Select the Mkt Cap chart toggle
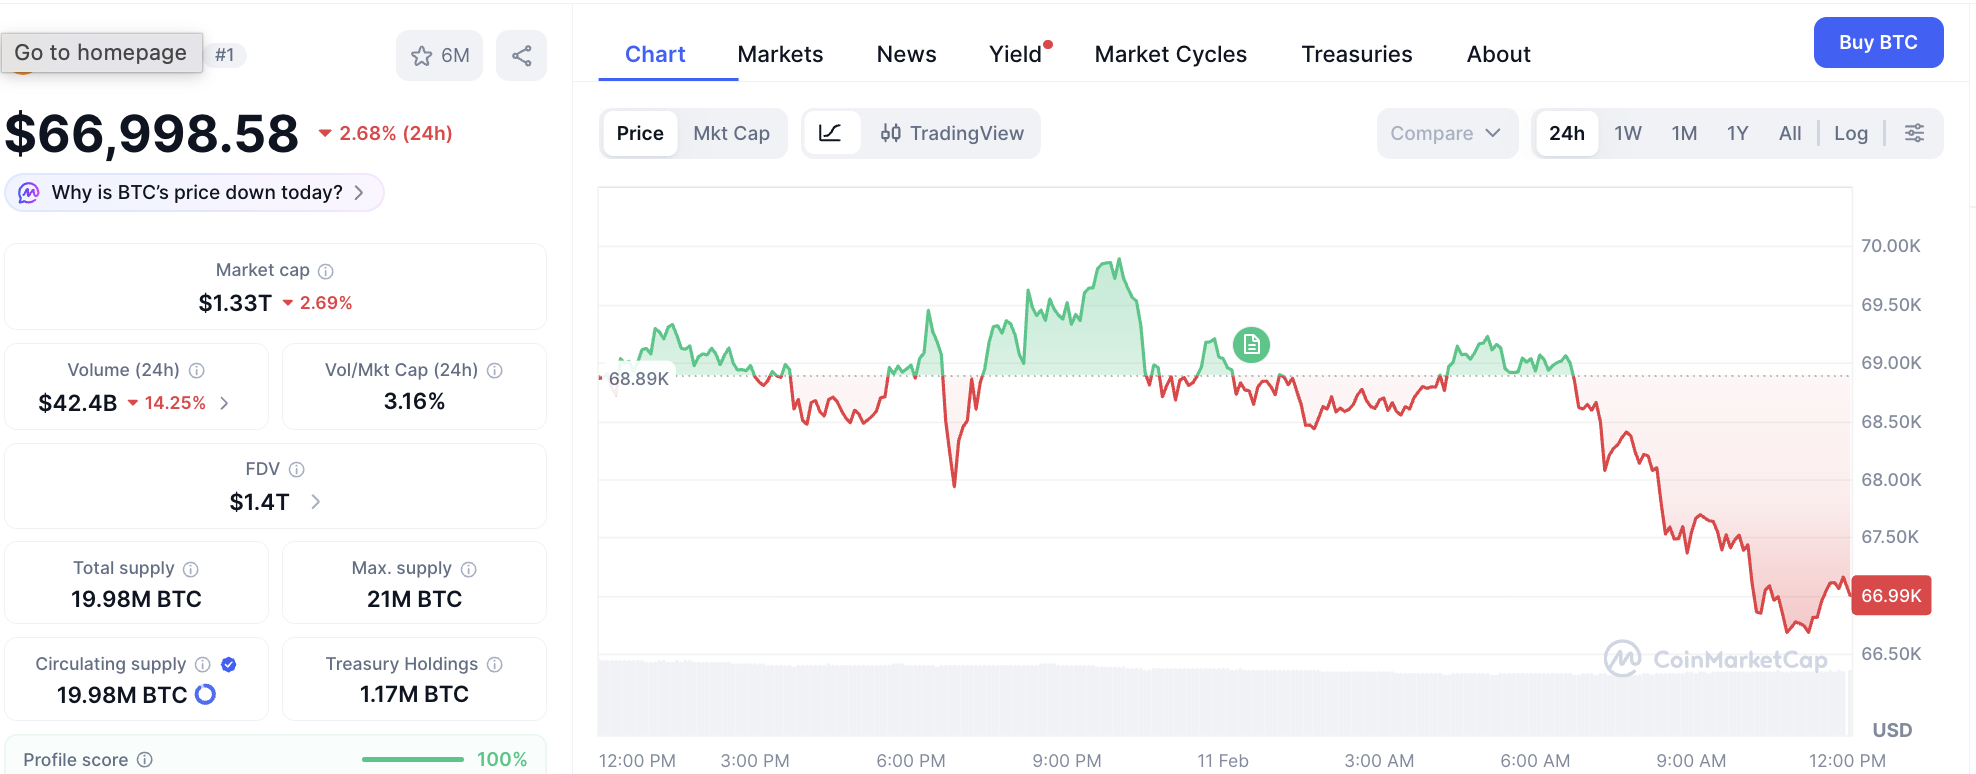The width and height of the screenshot is (1976, 774). (731, 133)
